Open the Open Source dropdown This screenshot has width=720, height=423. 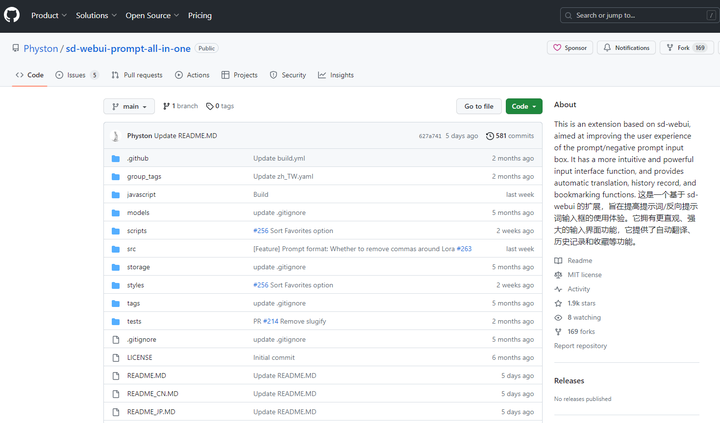pyautogui.click(x=152, y=16)
